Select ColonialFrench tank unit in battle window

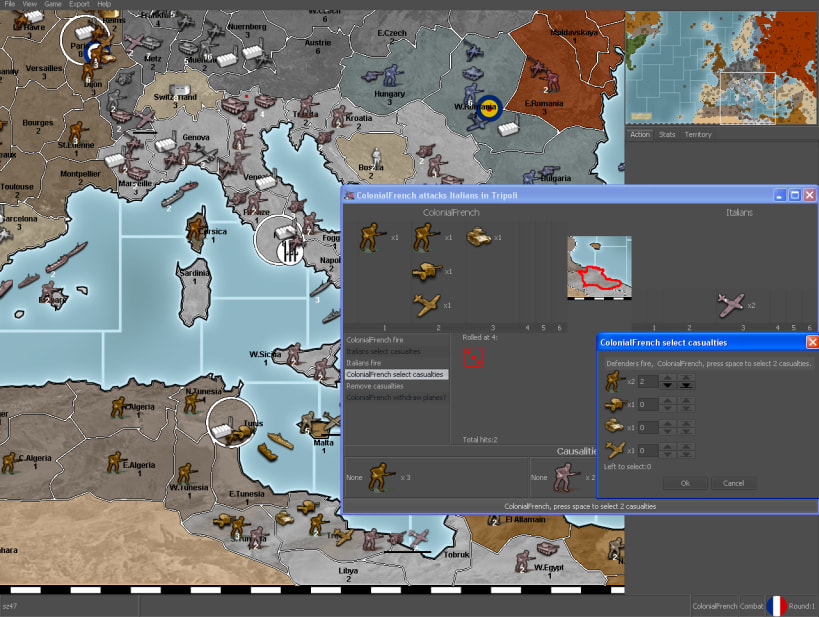pos(479,237)
